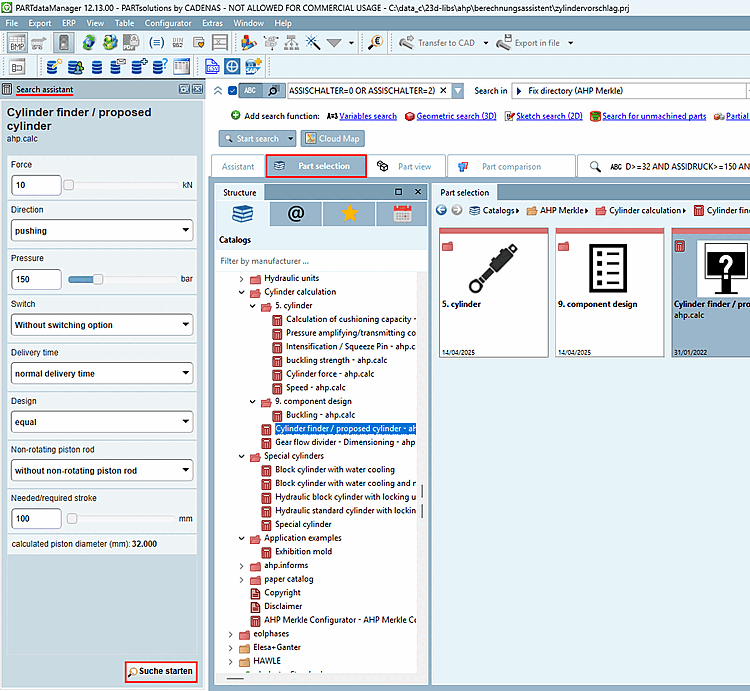Collapse search options with double chevron

click(x=218, y=90)
